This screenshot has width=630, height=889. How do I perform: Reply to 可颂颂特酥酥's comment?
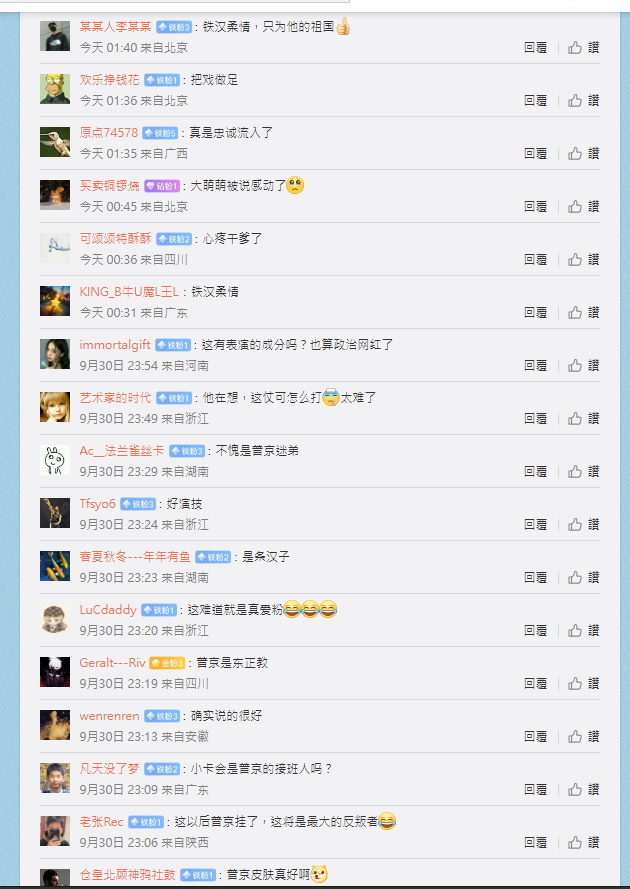[x=535, y=260]
